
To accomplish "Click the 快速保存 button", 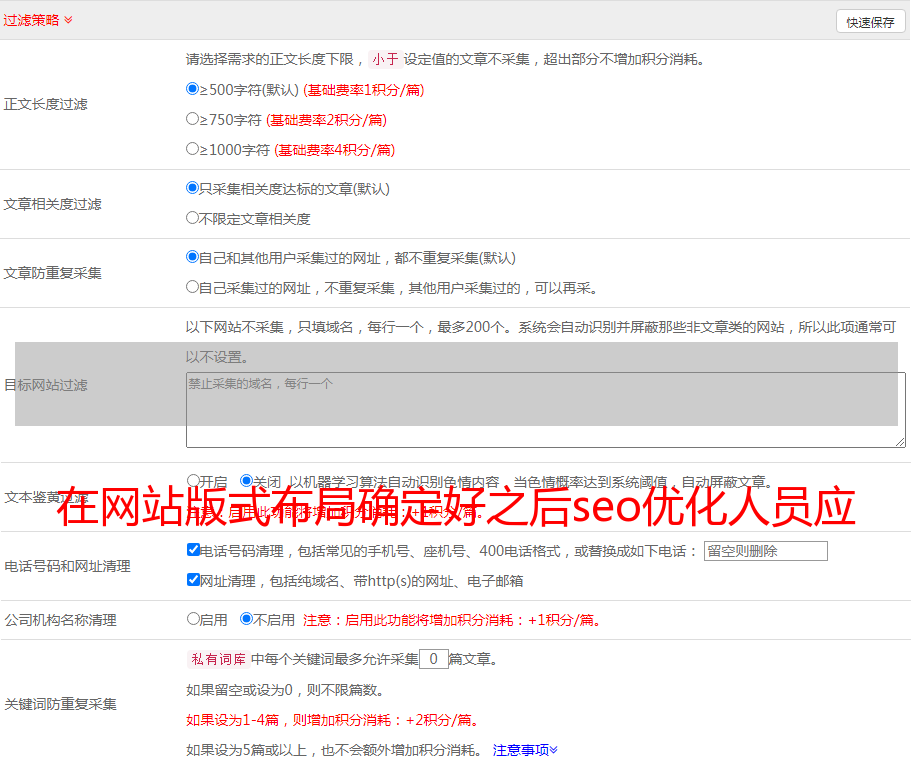I will point(870,22).
